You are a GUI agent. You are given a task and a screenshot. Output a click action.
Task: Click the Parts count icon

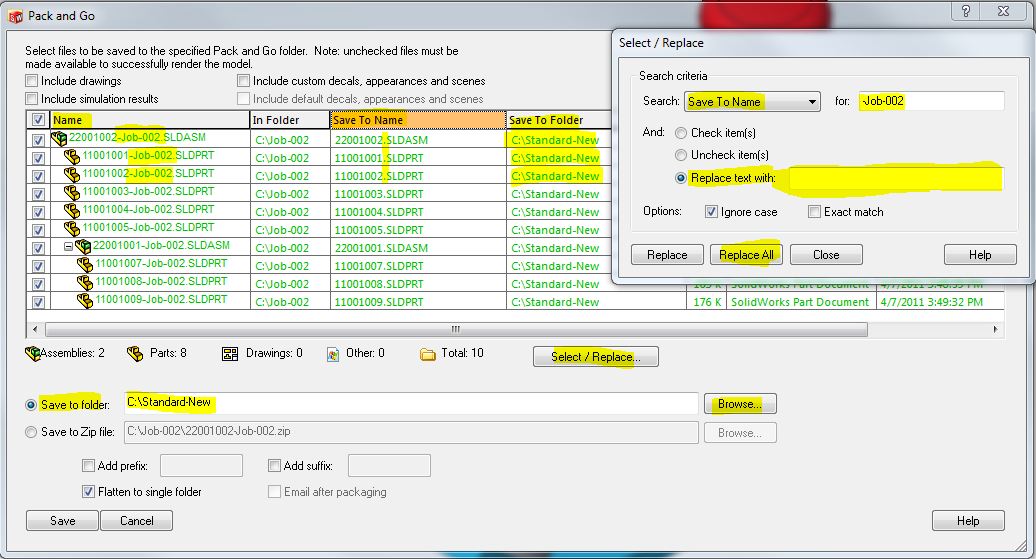(135, 354)
